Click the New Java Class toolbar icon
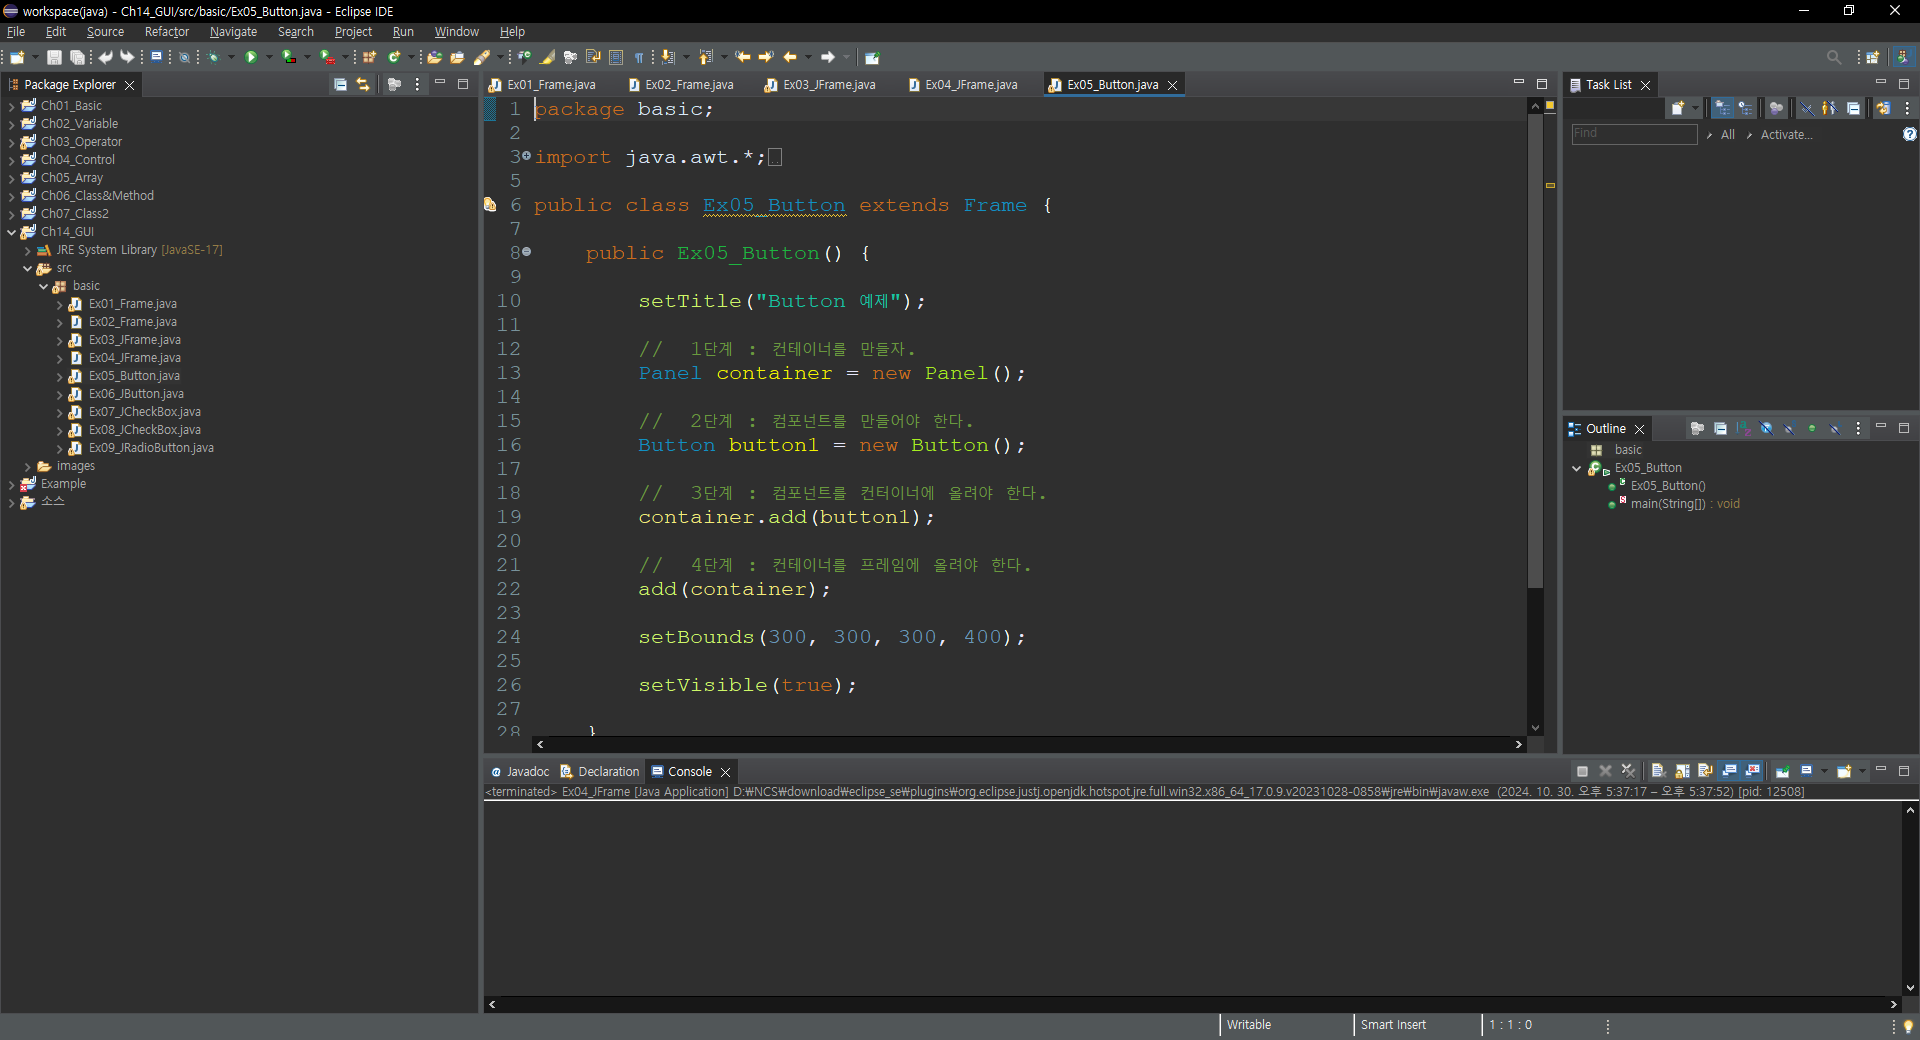 pos(395,58)
